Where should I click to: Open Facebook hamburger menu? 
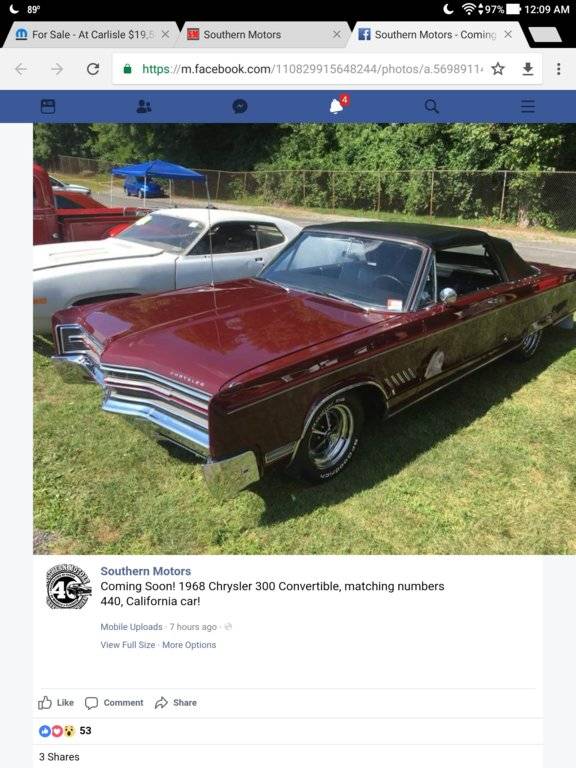point(528,106)
